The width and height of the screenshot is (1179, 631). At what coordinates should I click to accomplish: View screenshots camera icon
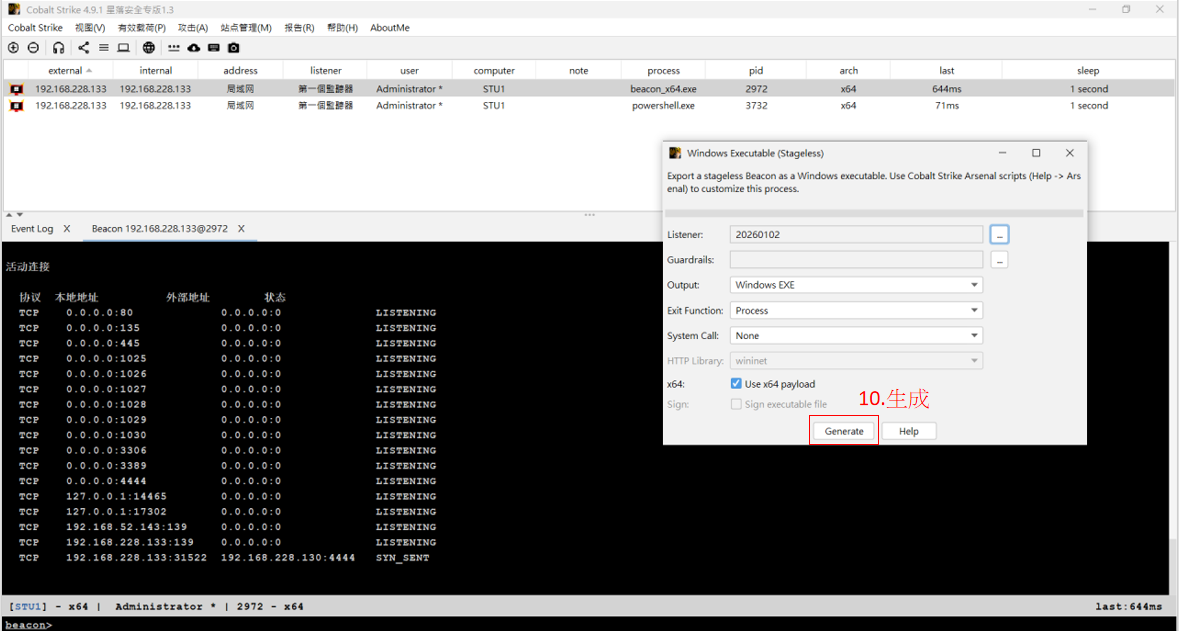click(234, 48)
